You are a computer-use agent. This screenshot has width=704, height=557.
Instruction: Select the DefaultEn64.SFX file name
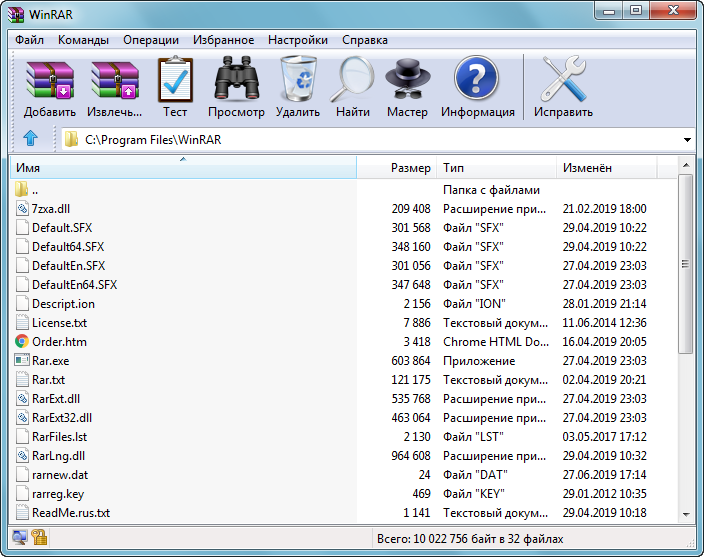pyautogui.click(x=74, y=285)
